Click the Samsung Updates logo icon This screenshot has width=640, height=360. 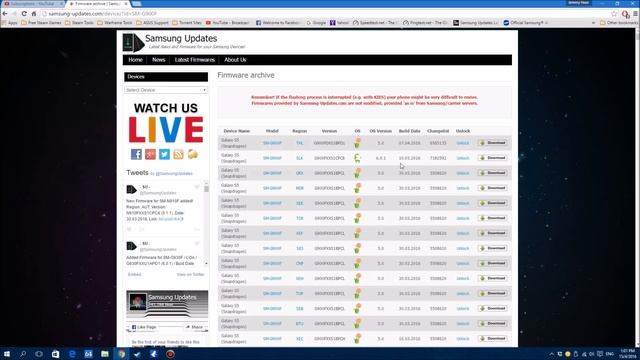133,42
